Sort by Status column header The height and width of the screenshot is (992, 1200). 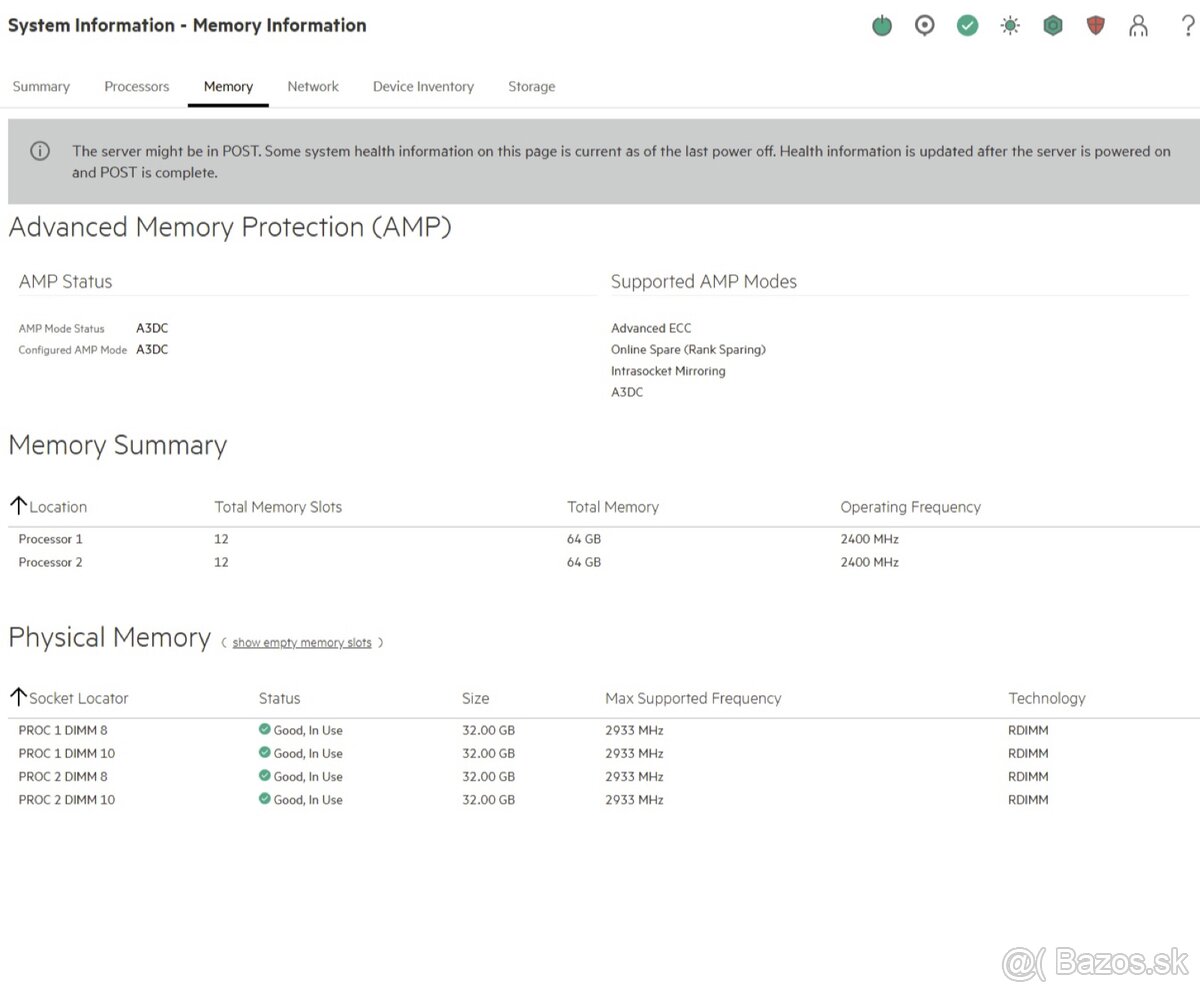(279, 698)
